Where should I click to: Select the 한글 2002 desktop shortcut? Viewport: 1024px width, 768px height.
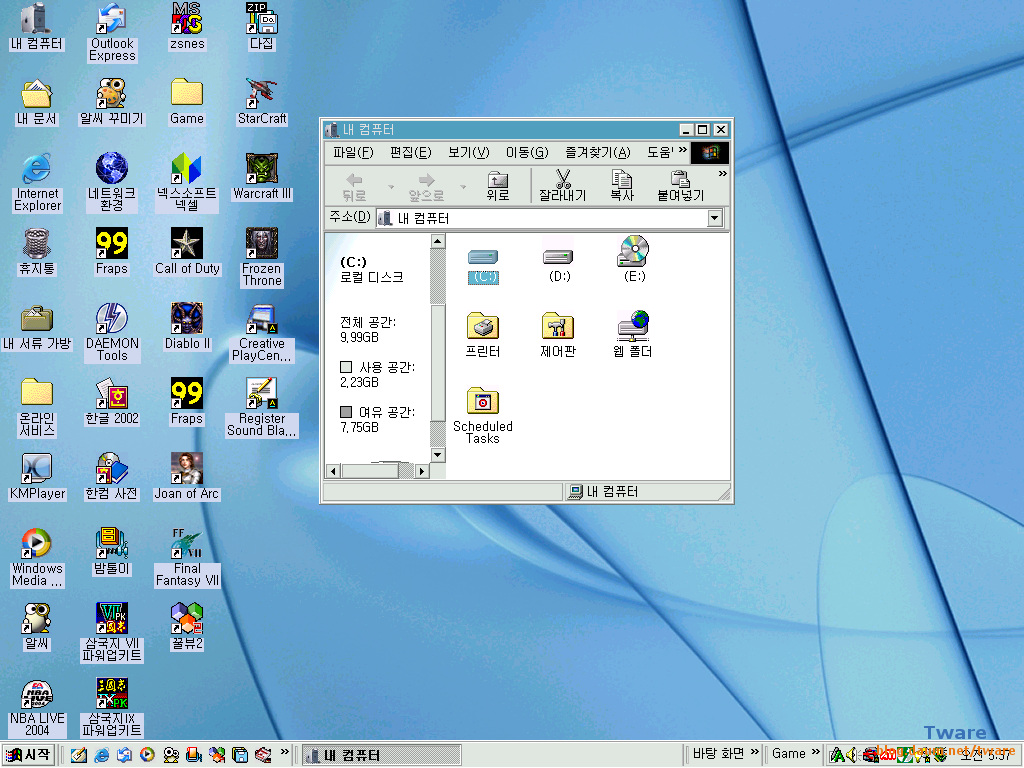pos(112,402)
